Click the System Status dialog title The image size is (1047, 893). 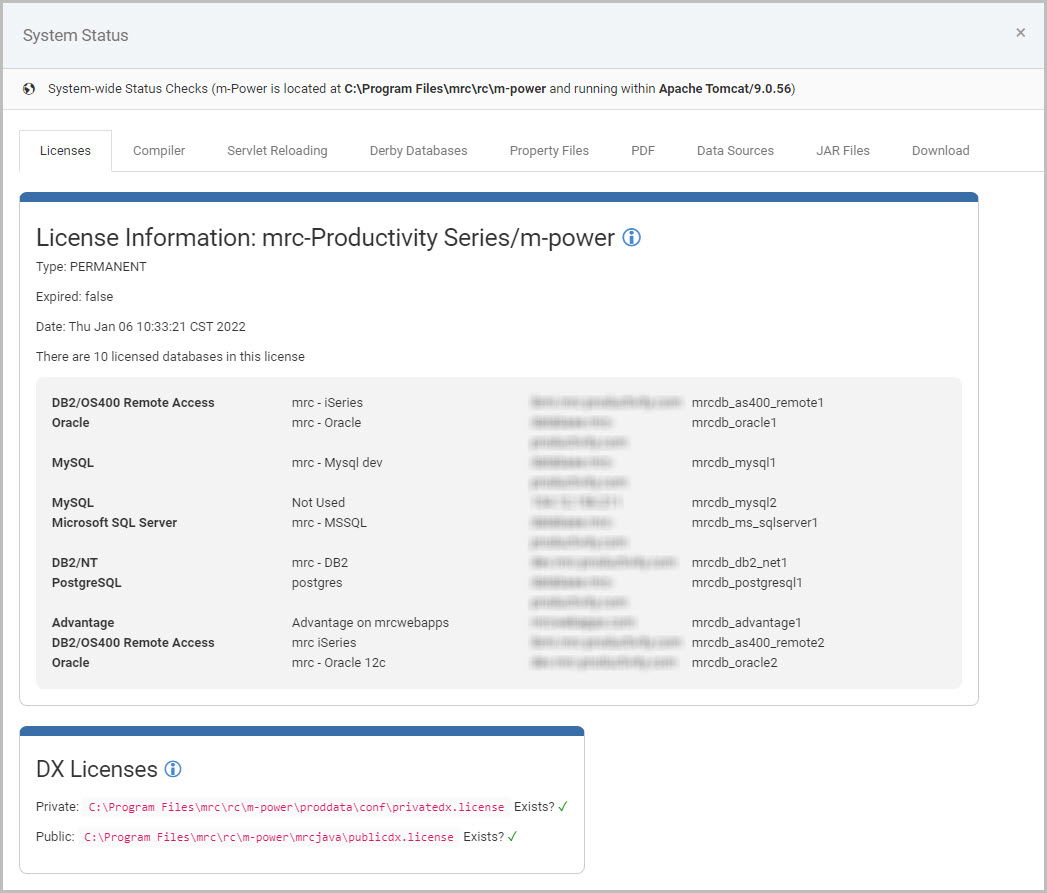(75, 35)
